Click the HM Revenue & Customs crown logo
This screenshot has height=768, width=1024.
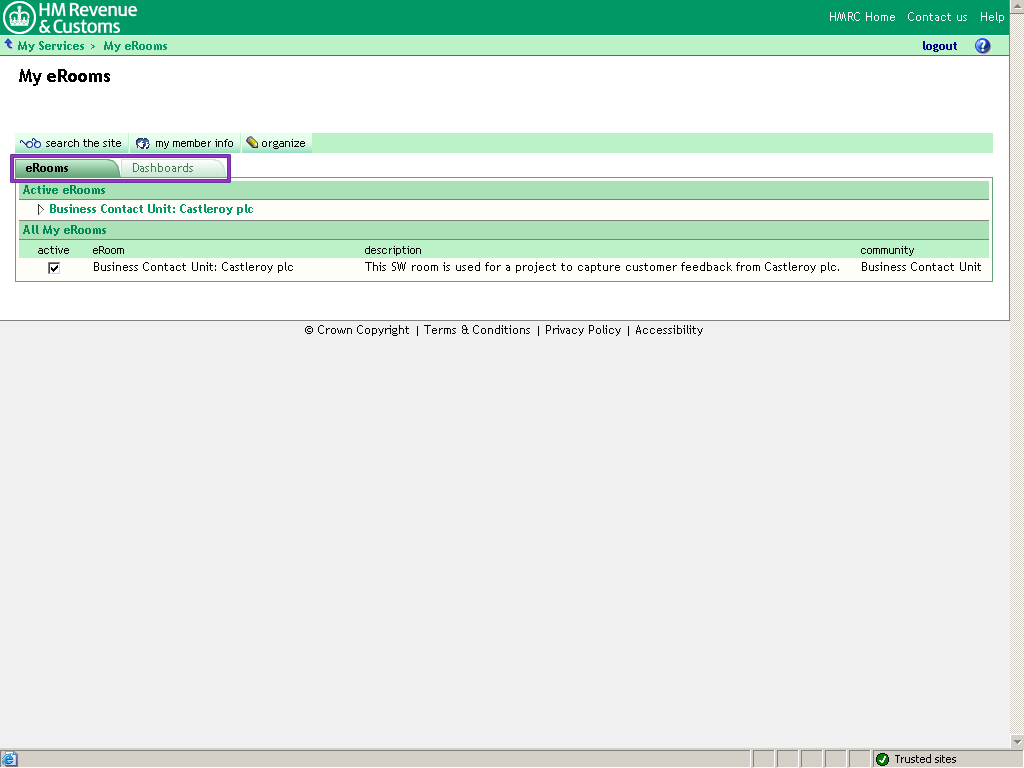click(x=20, y=17)
